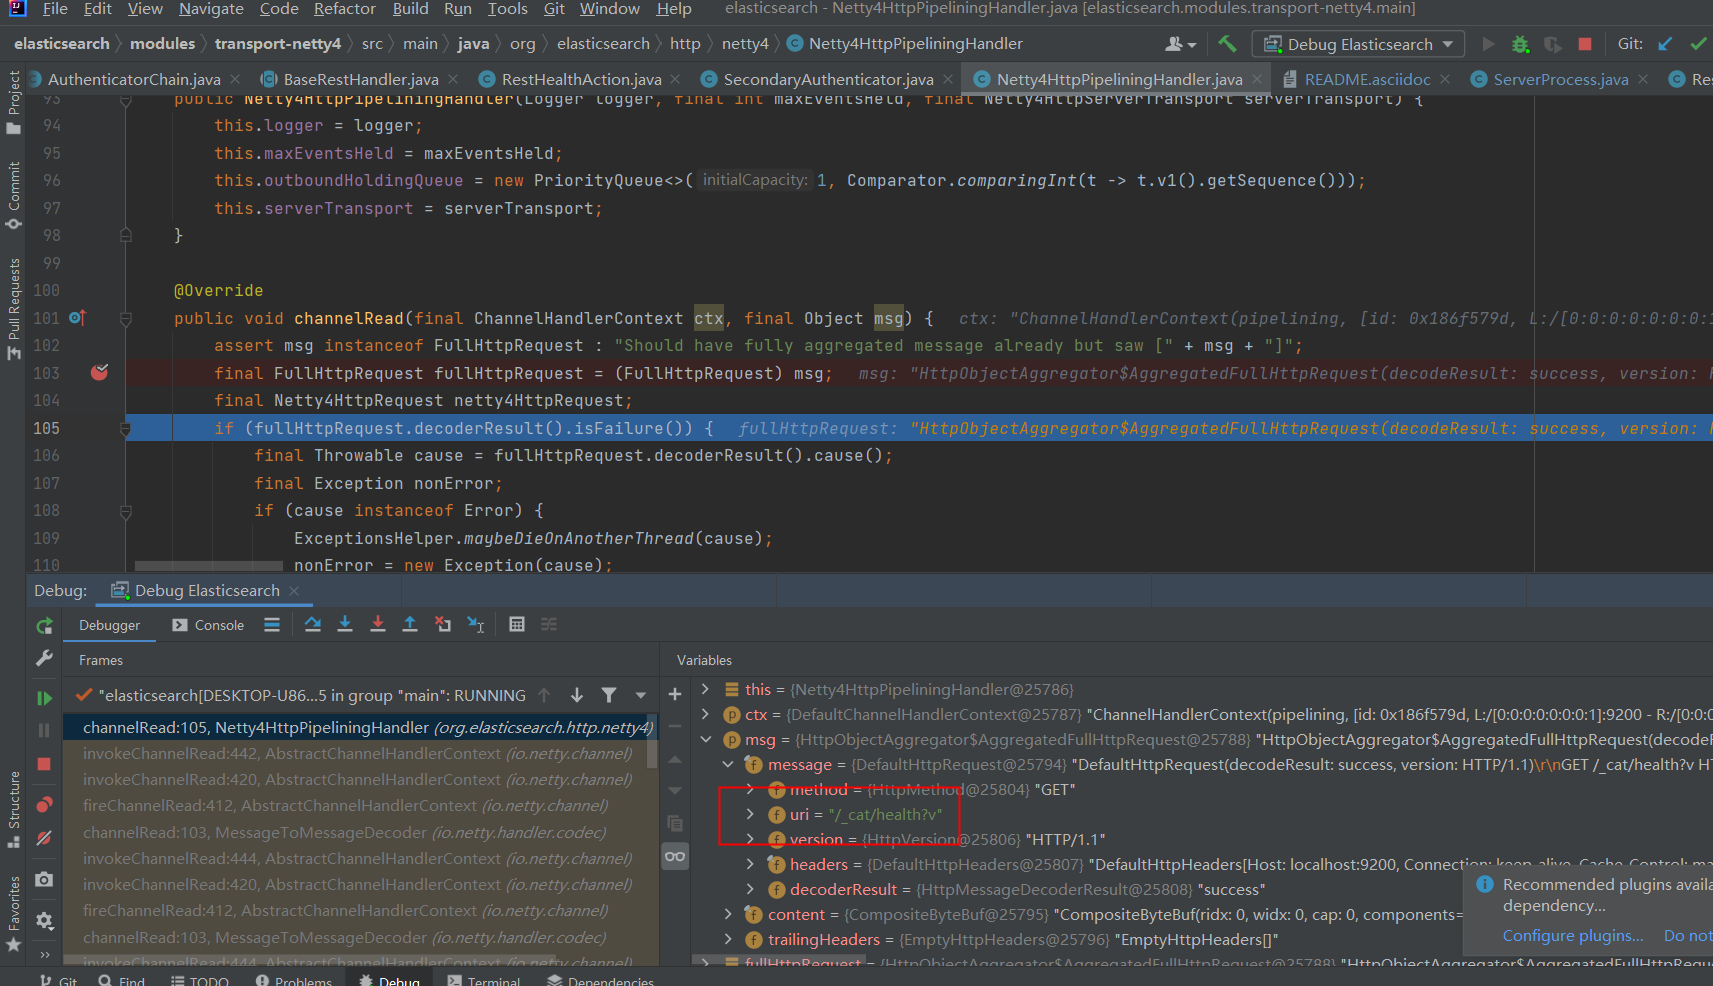
Task: Open debug settings gear icon
Action: [44, 920]
